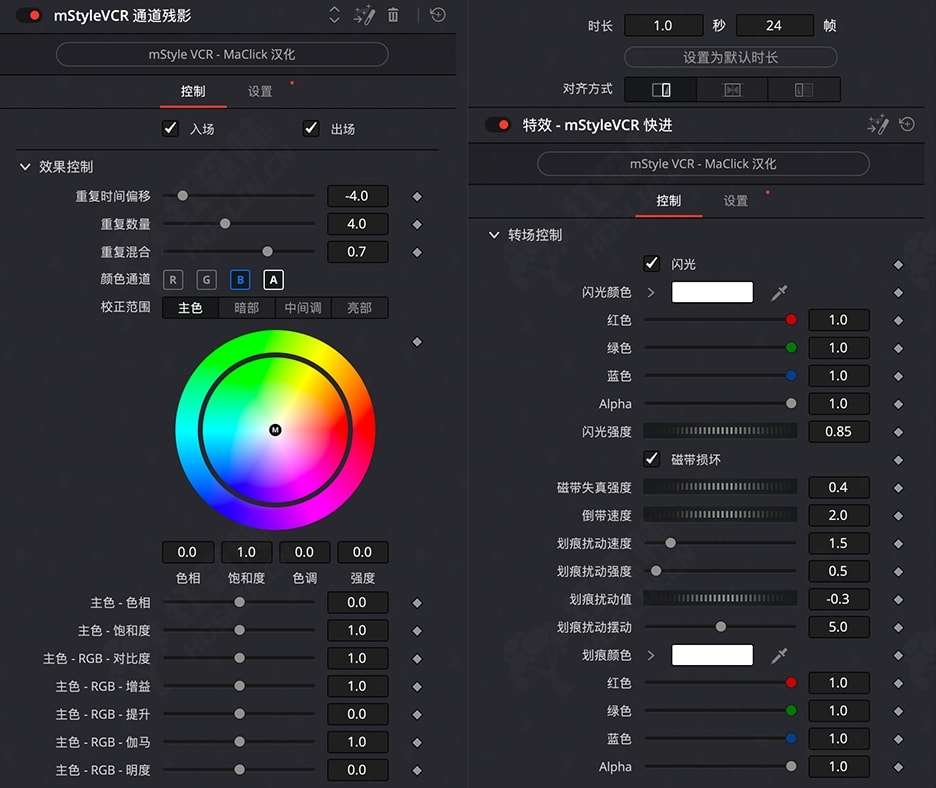Click the 重复时间偏移 value field
Screen dimensions: 936x788
pyautogui.click(x=357, y=196)
